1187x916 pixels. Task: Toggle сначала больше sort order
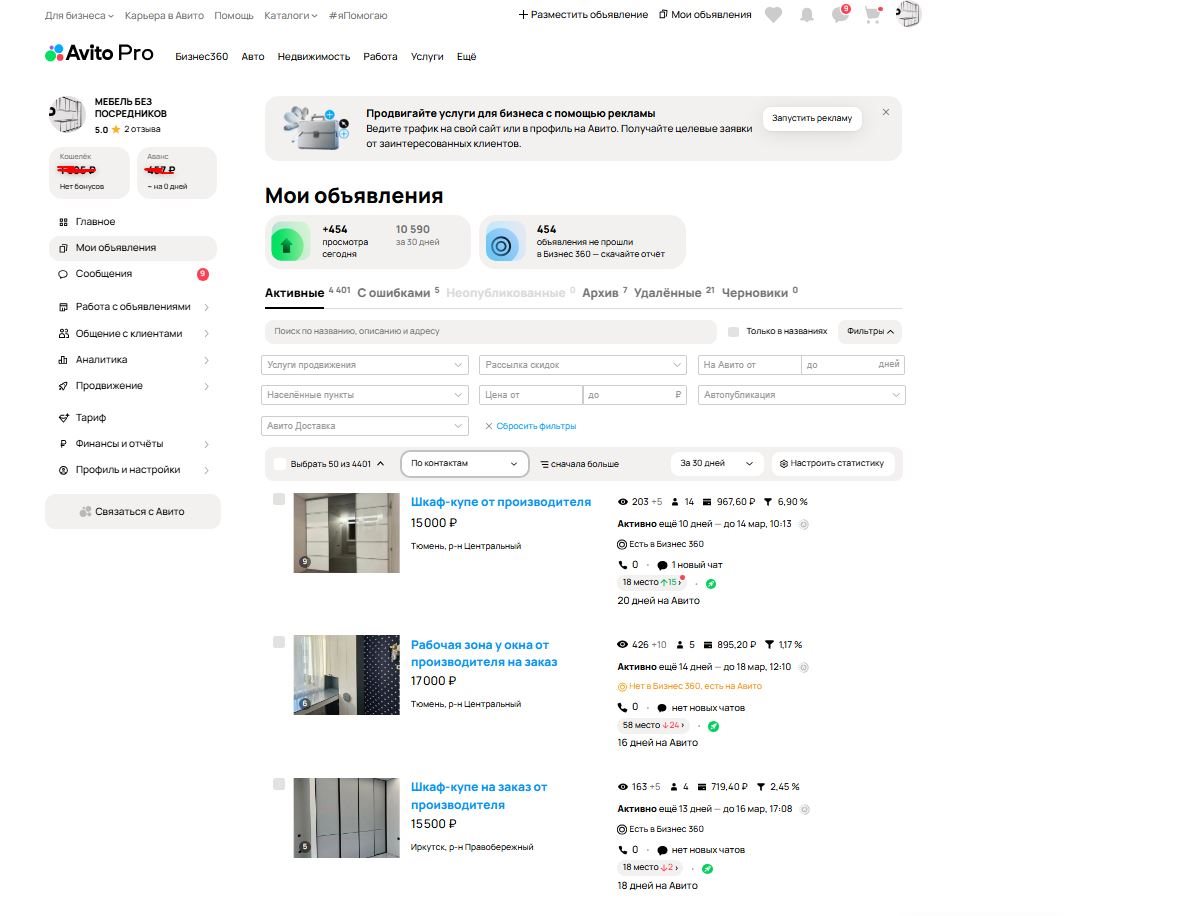click(x=580, y=464)
